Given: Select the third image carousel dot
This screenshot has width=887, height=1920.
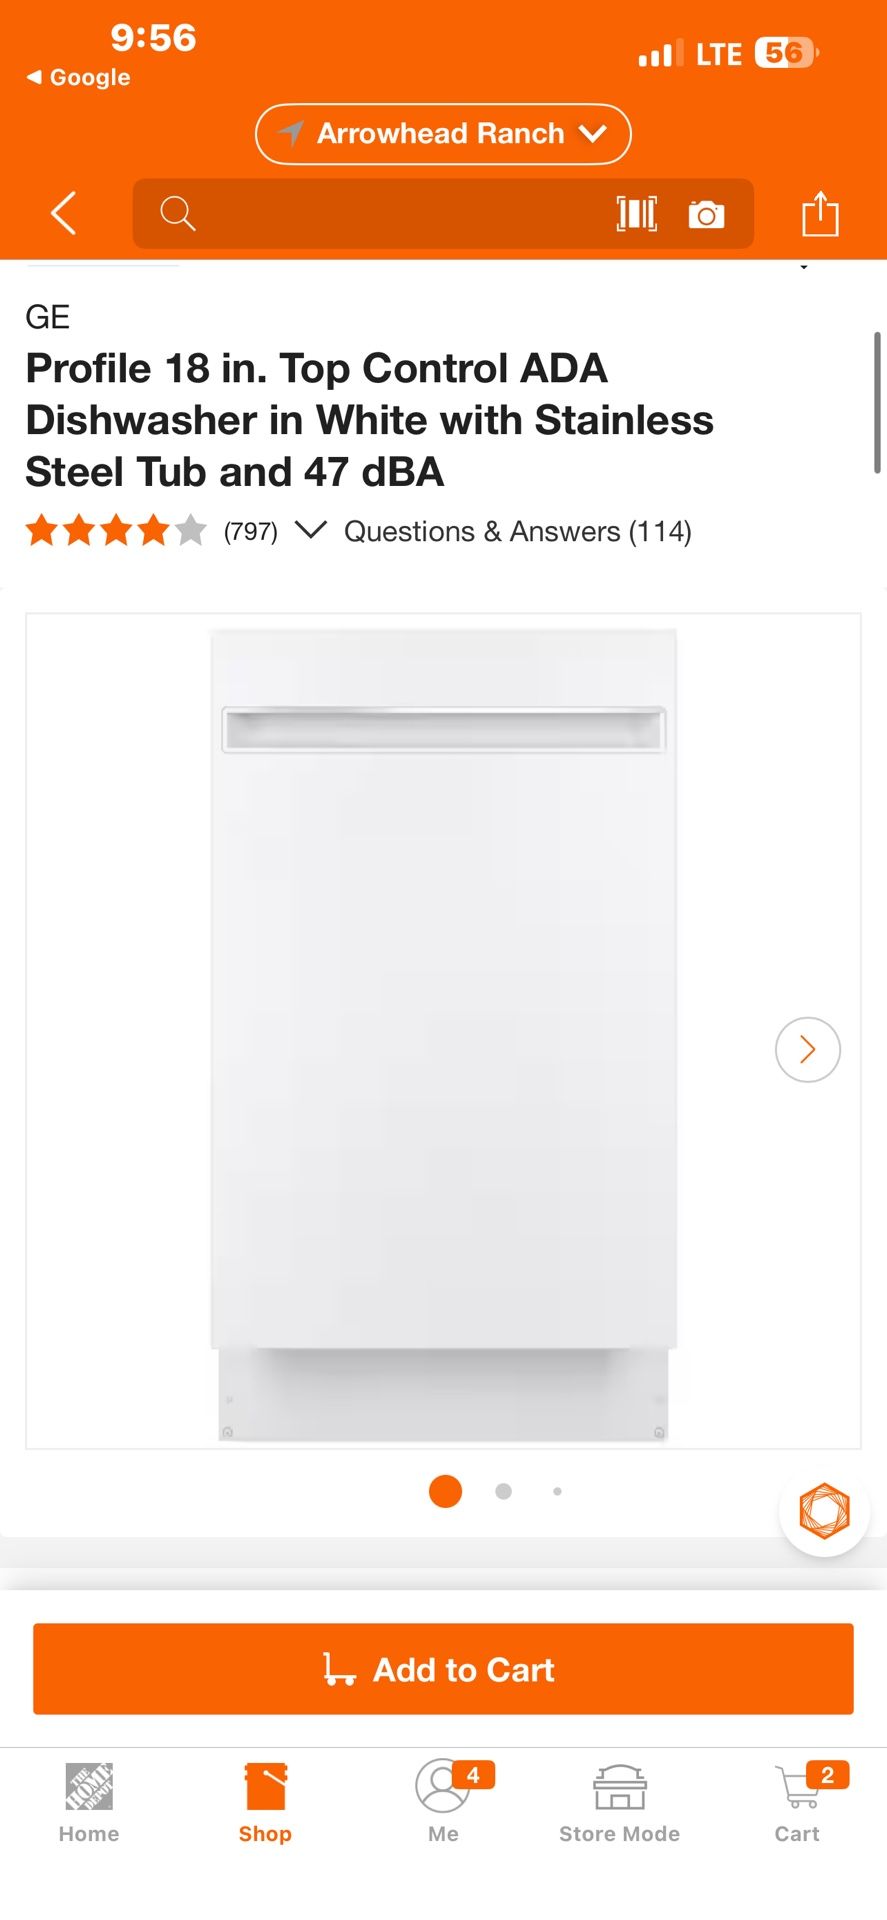Looking at the screenshot, I should pos(557,1491).
